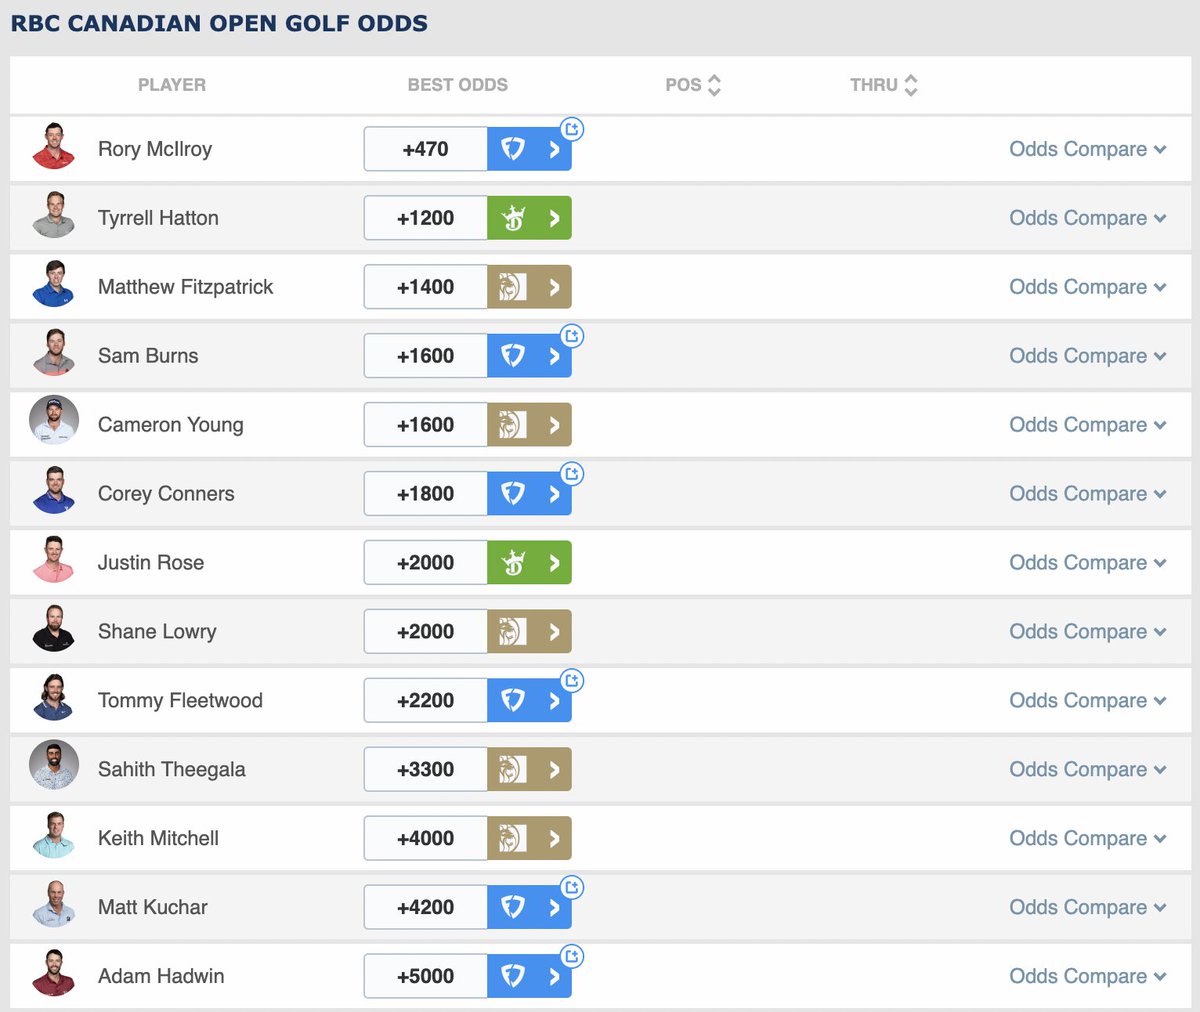Click the +4000 odds for Keith Mitchell
Image resolution: width=1200 pixels, height=1012 pixels.
pyautogui.click(x=426, y=839)
